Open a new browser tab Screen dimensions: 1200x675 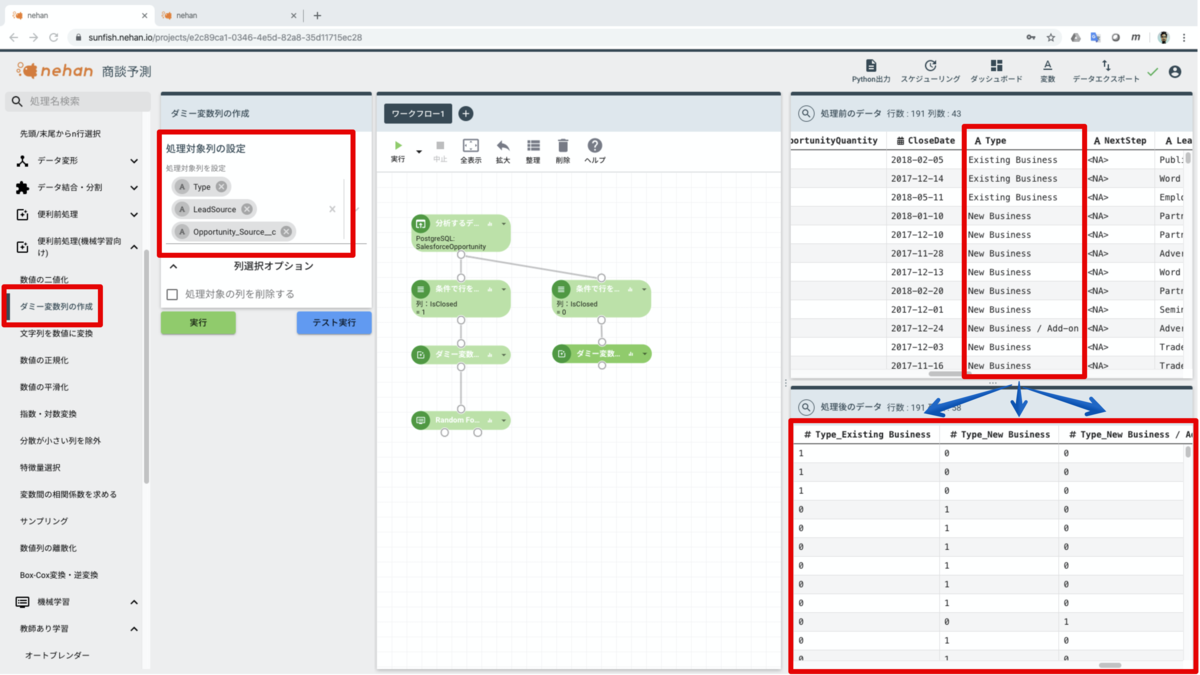(x=317, y=15)
